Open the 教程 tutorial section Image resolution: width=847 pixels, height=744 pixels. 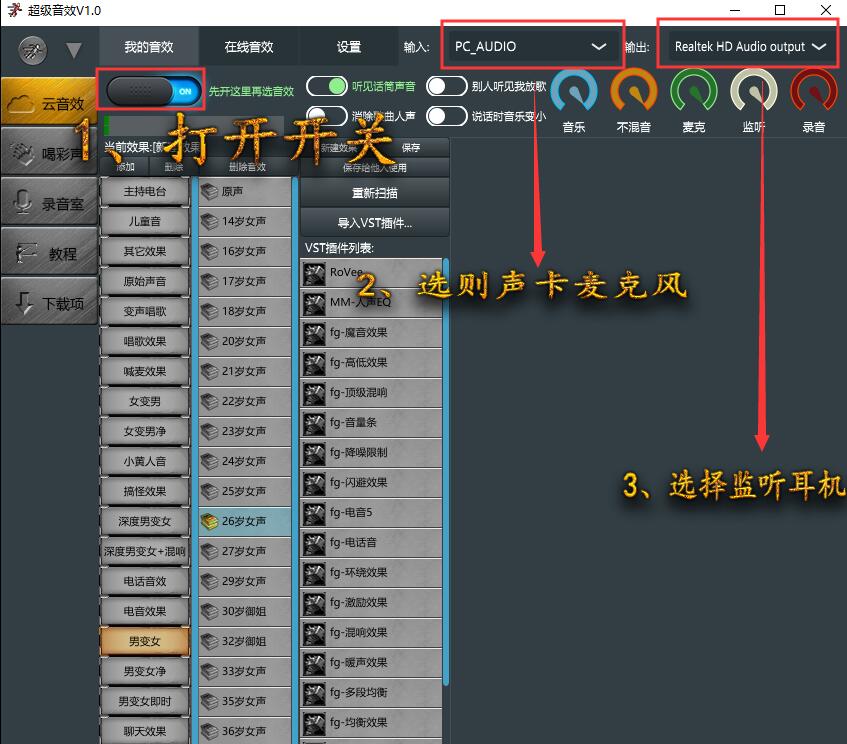pyautogui.click(x=48, y=252)
